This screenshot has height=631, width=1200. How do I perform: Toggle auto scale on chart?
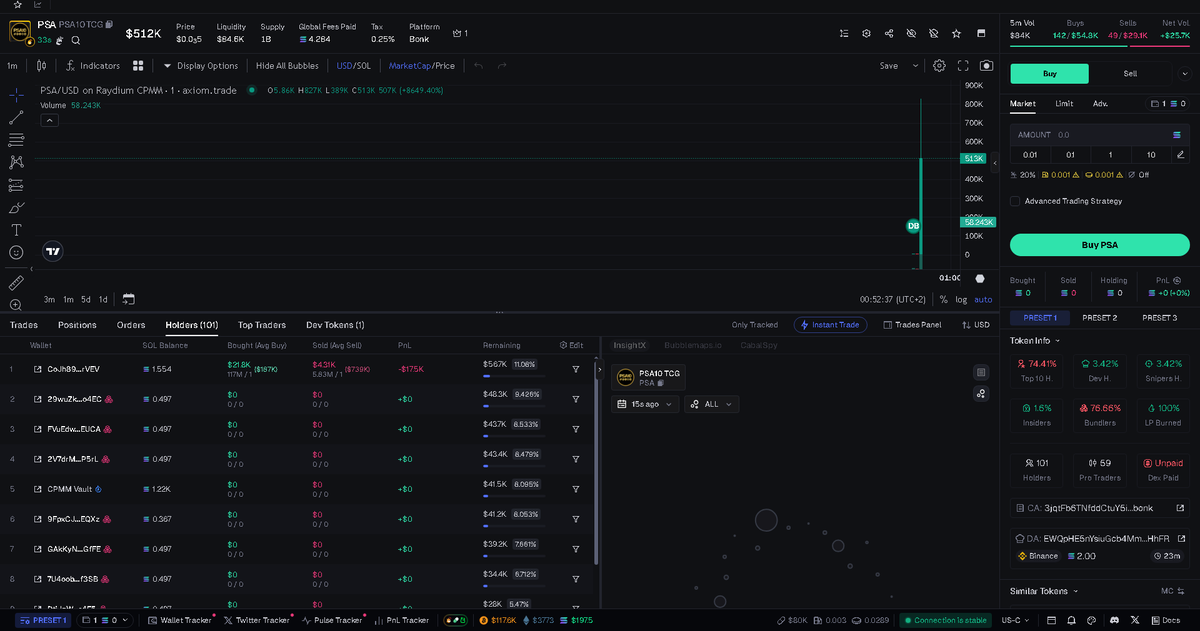coord(983,299)
